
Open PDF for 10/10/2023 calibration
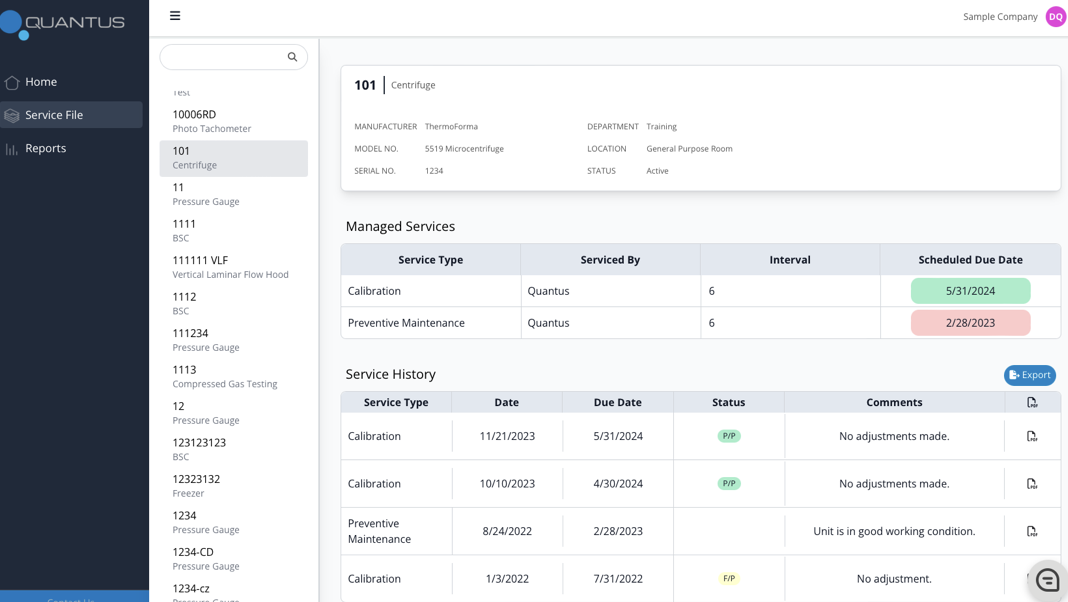coord(1031,484)
